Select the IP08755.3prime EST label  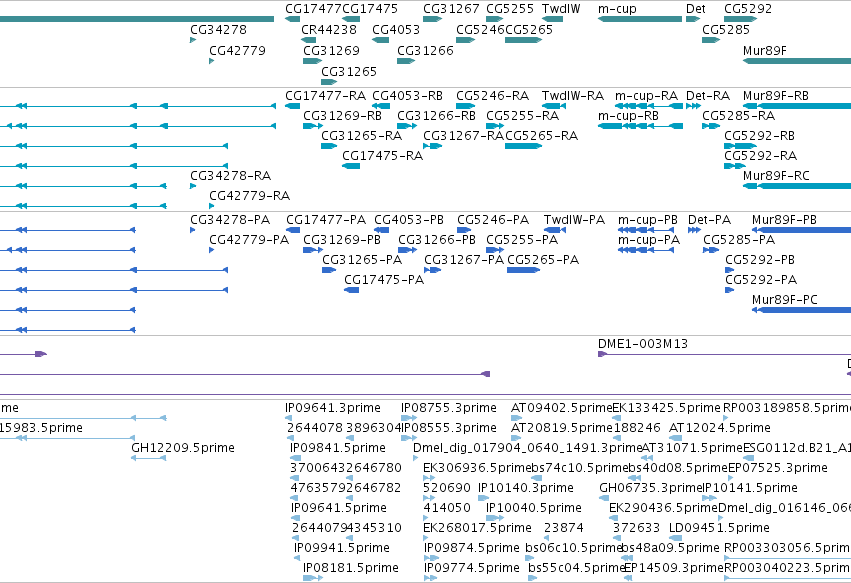[x=448, y=408]
